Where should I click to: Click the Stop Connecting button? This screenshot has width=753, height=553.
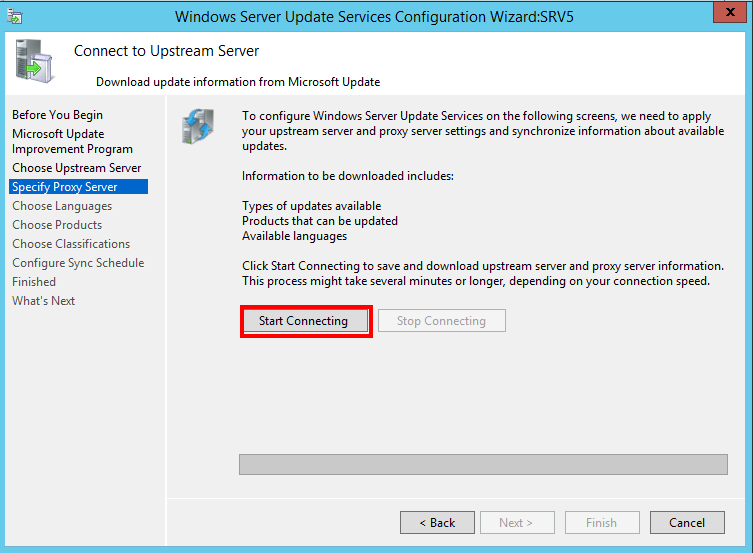click(442, 321)
